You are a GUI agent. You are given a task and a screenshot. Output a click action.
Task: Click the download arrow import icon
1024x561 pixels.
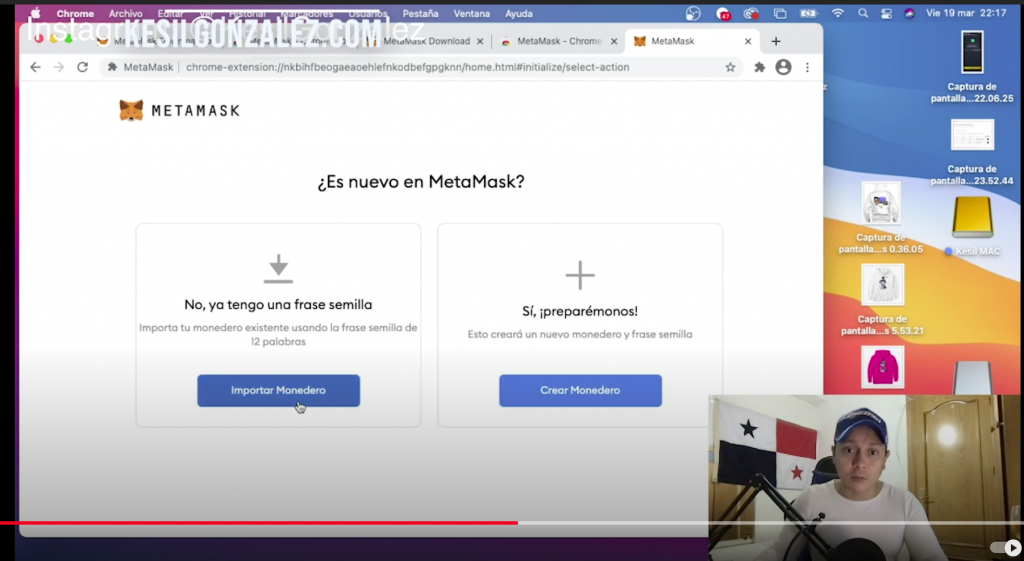[x=278, y=269]
